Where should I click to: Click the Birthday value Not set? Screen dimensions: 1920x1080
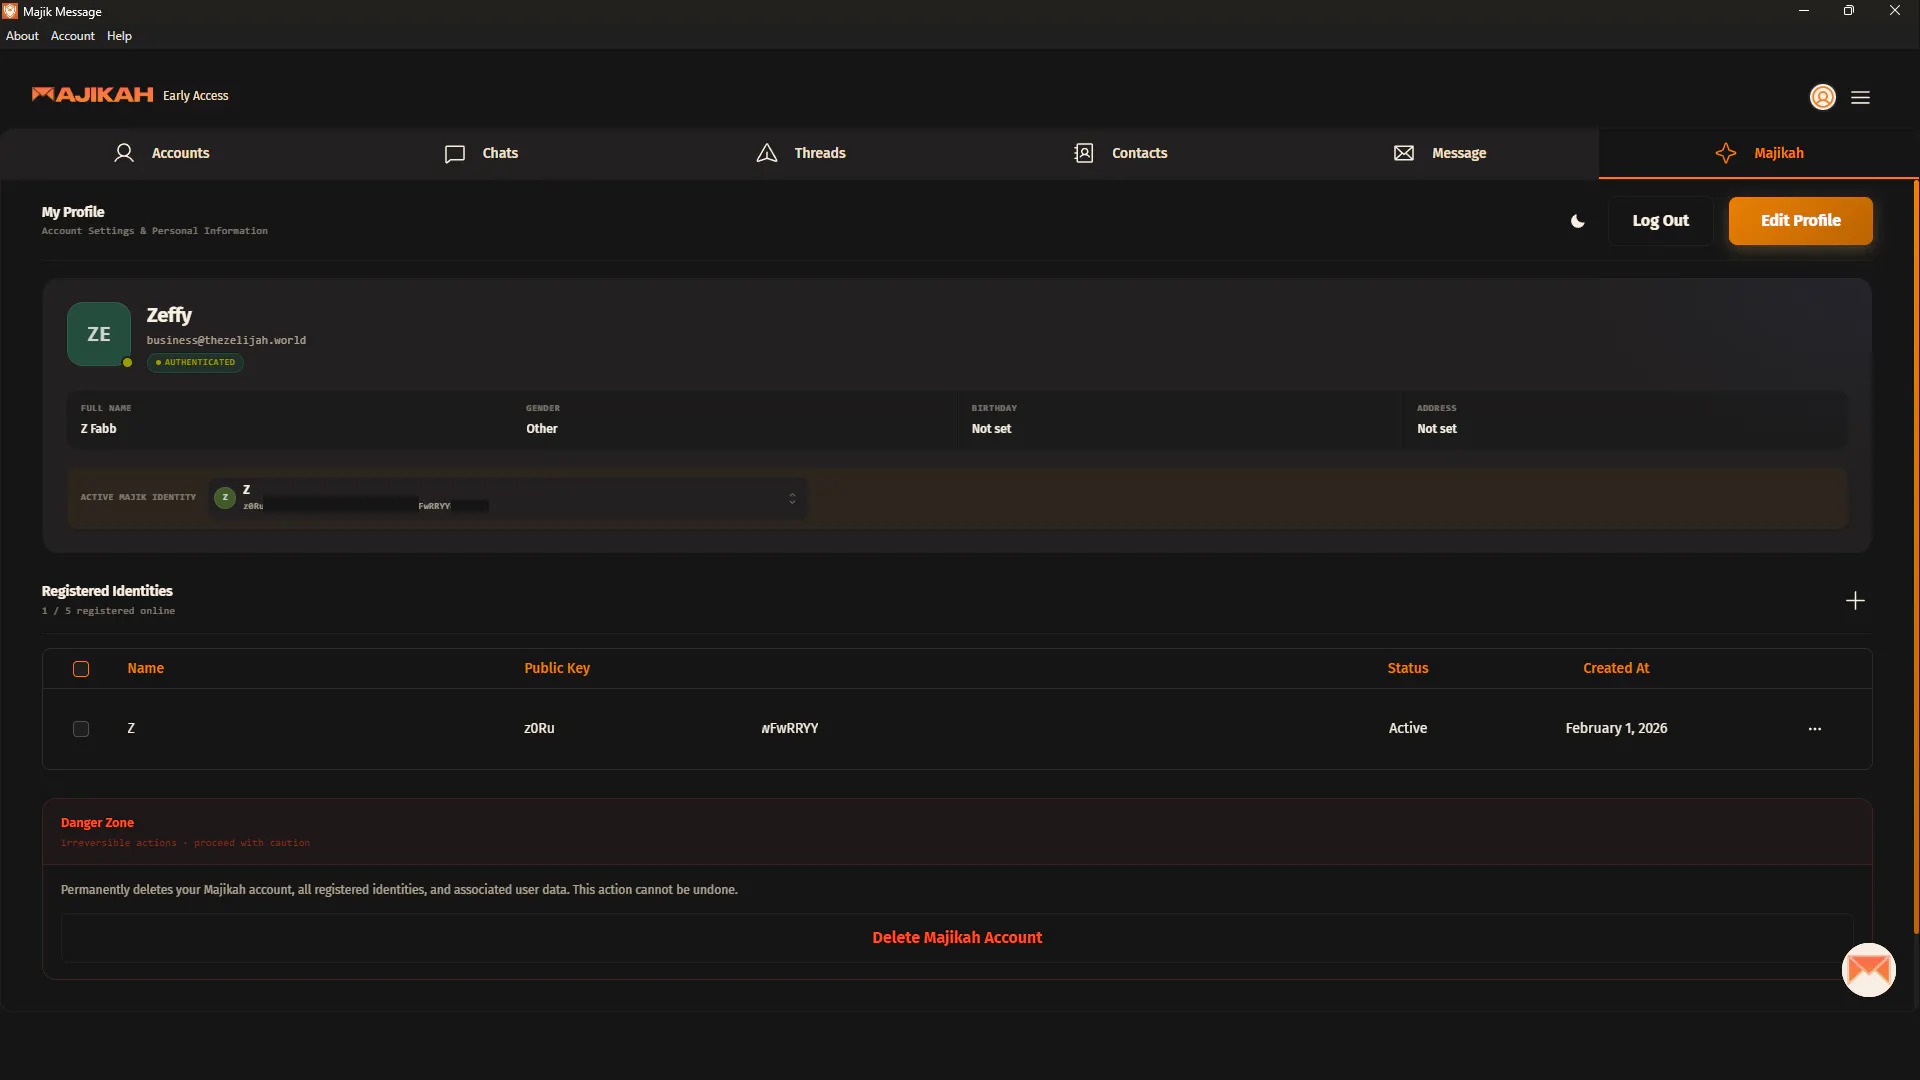coord(991,429)
